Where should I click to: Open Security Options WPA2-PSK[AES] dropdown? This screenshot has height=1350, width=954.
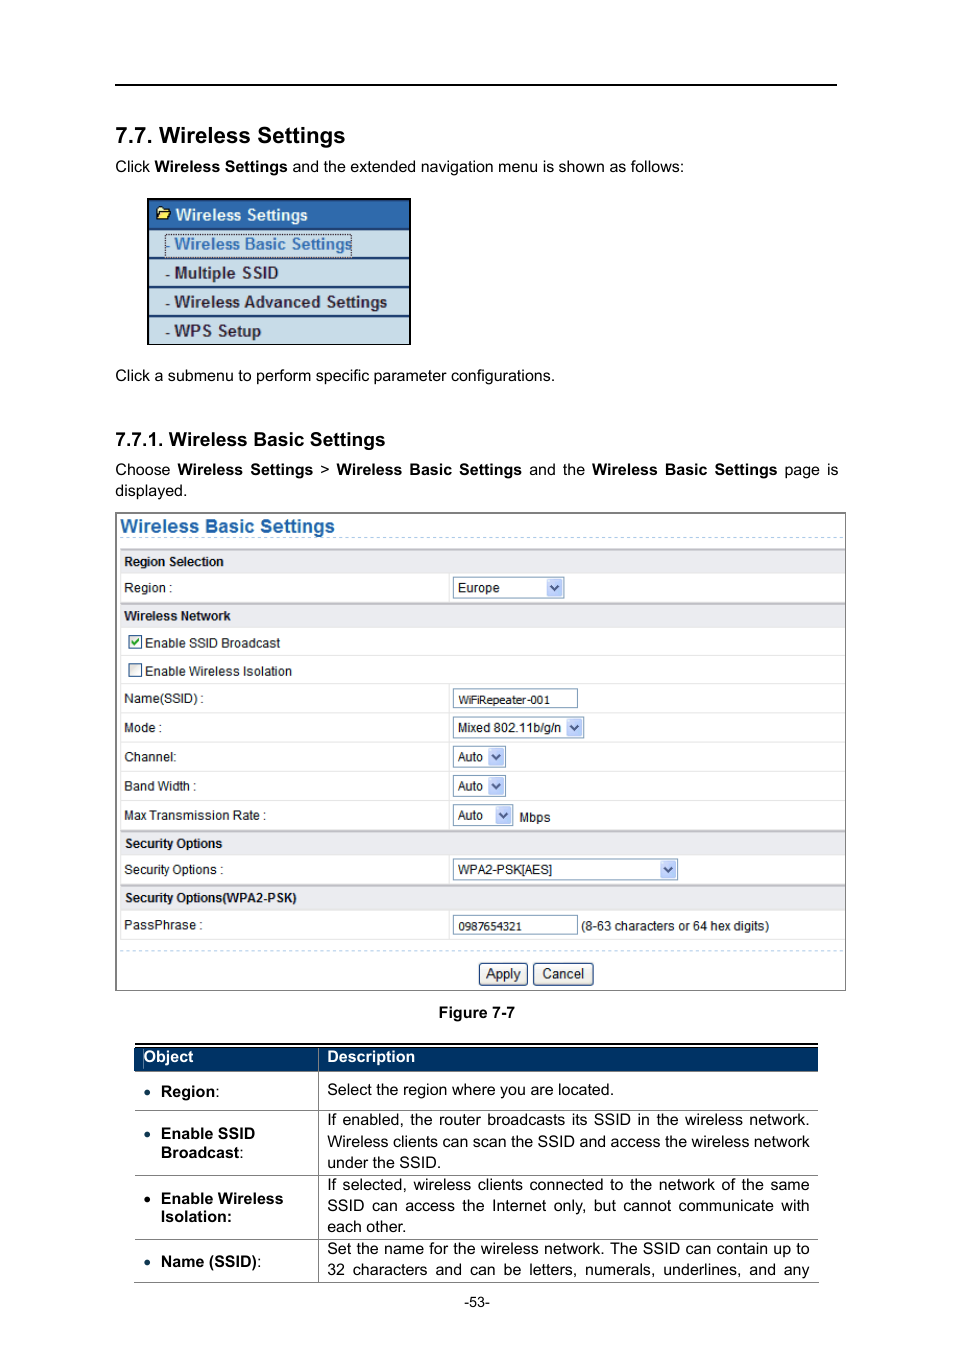click(565, 870)
